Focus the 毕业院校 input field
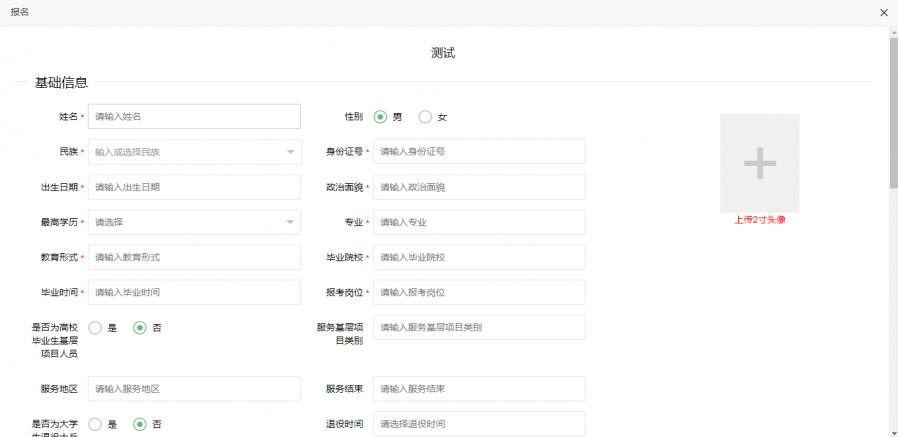The image size is (898, 437). 479,257
